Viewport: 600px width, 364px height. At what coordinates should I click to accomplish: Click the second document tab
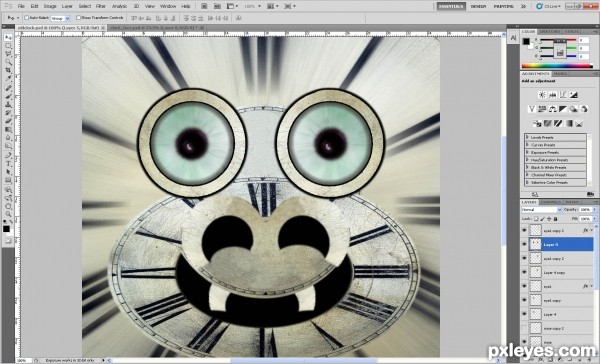(156, 28)
